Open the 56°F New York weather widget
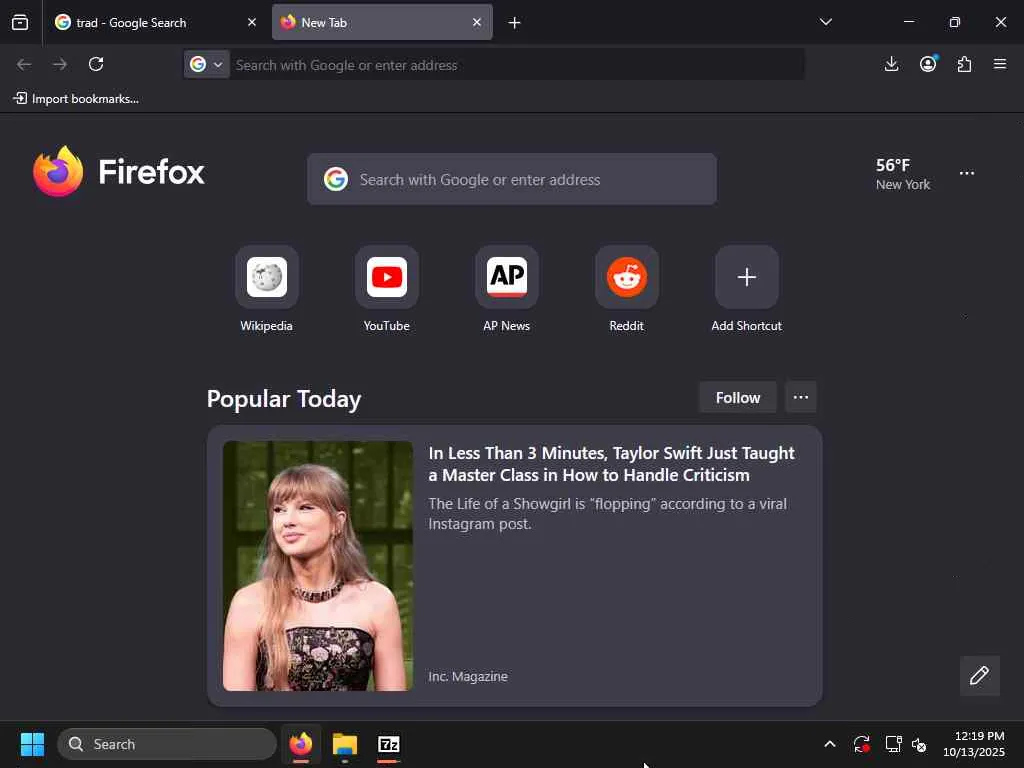The width and height of the screenshot is (1024, 768). (903, 174)
